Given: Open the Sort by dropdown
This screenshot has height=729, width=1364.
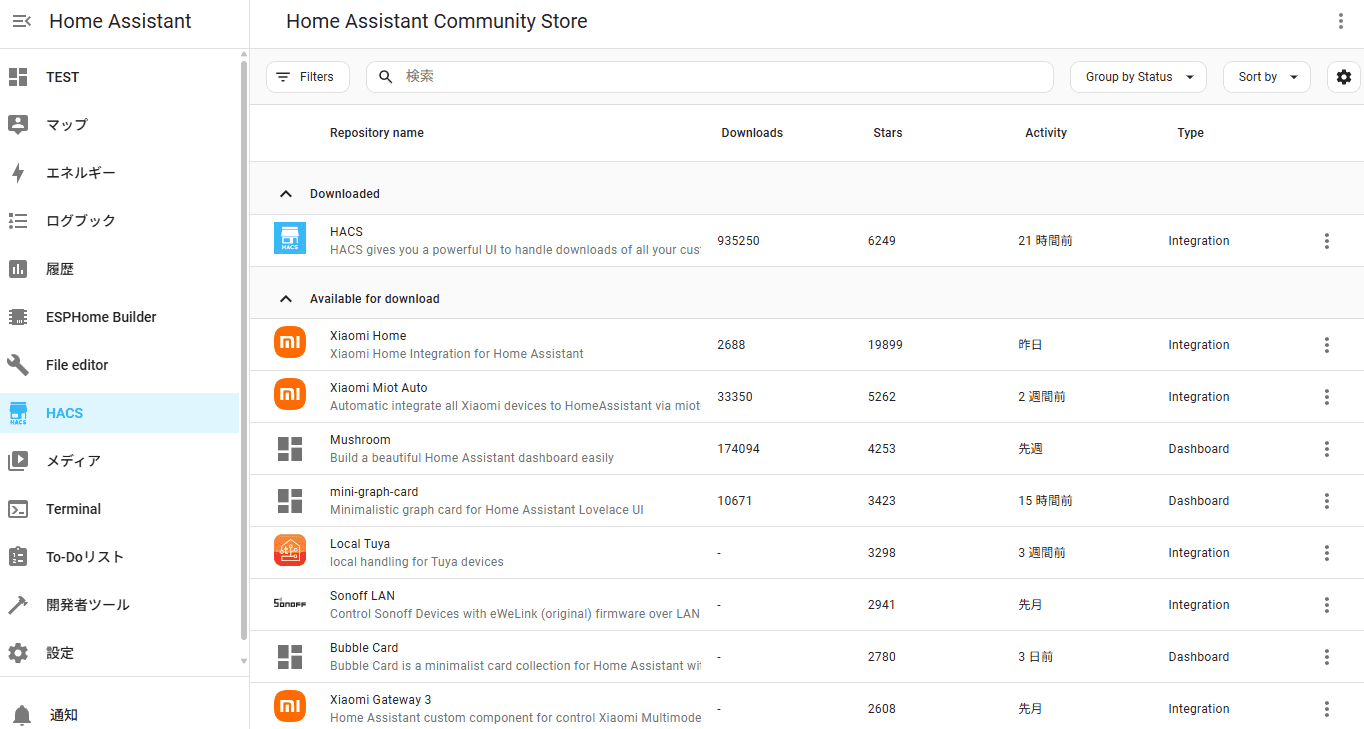Looking at the screenshot, I should [x=1266, y=77].
